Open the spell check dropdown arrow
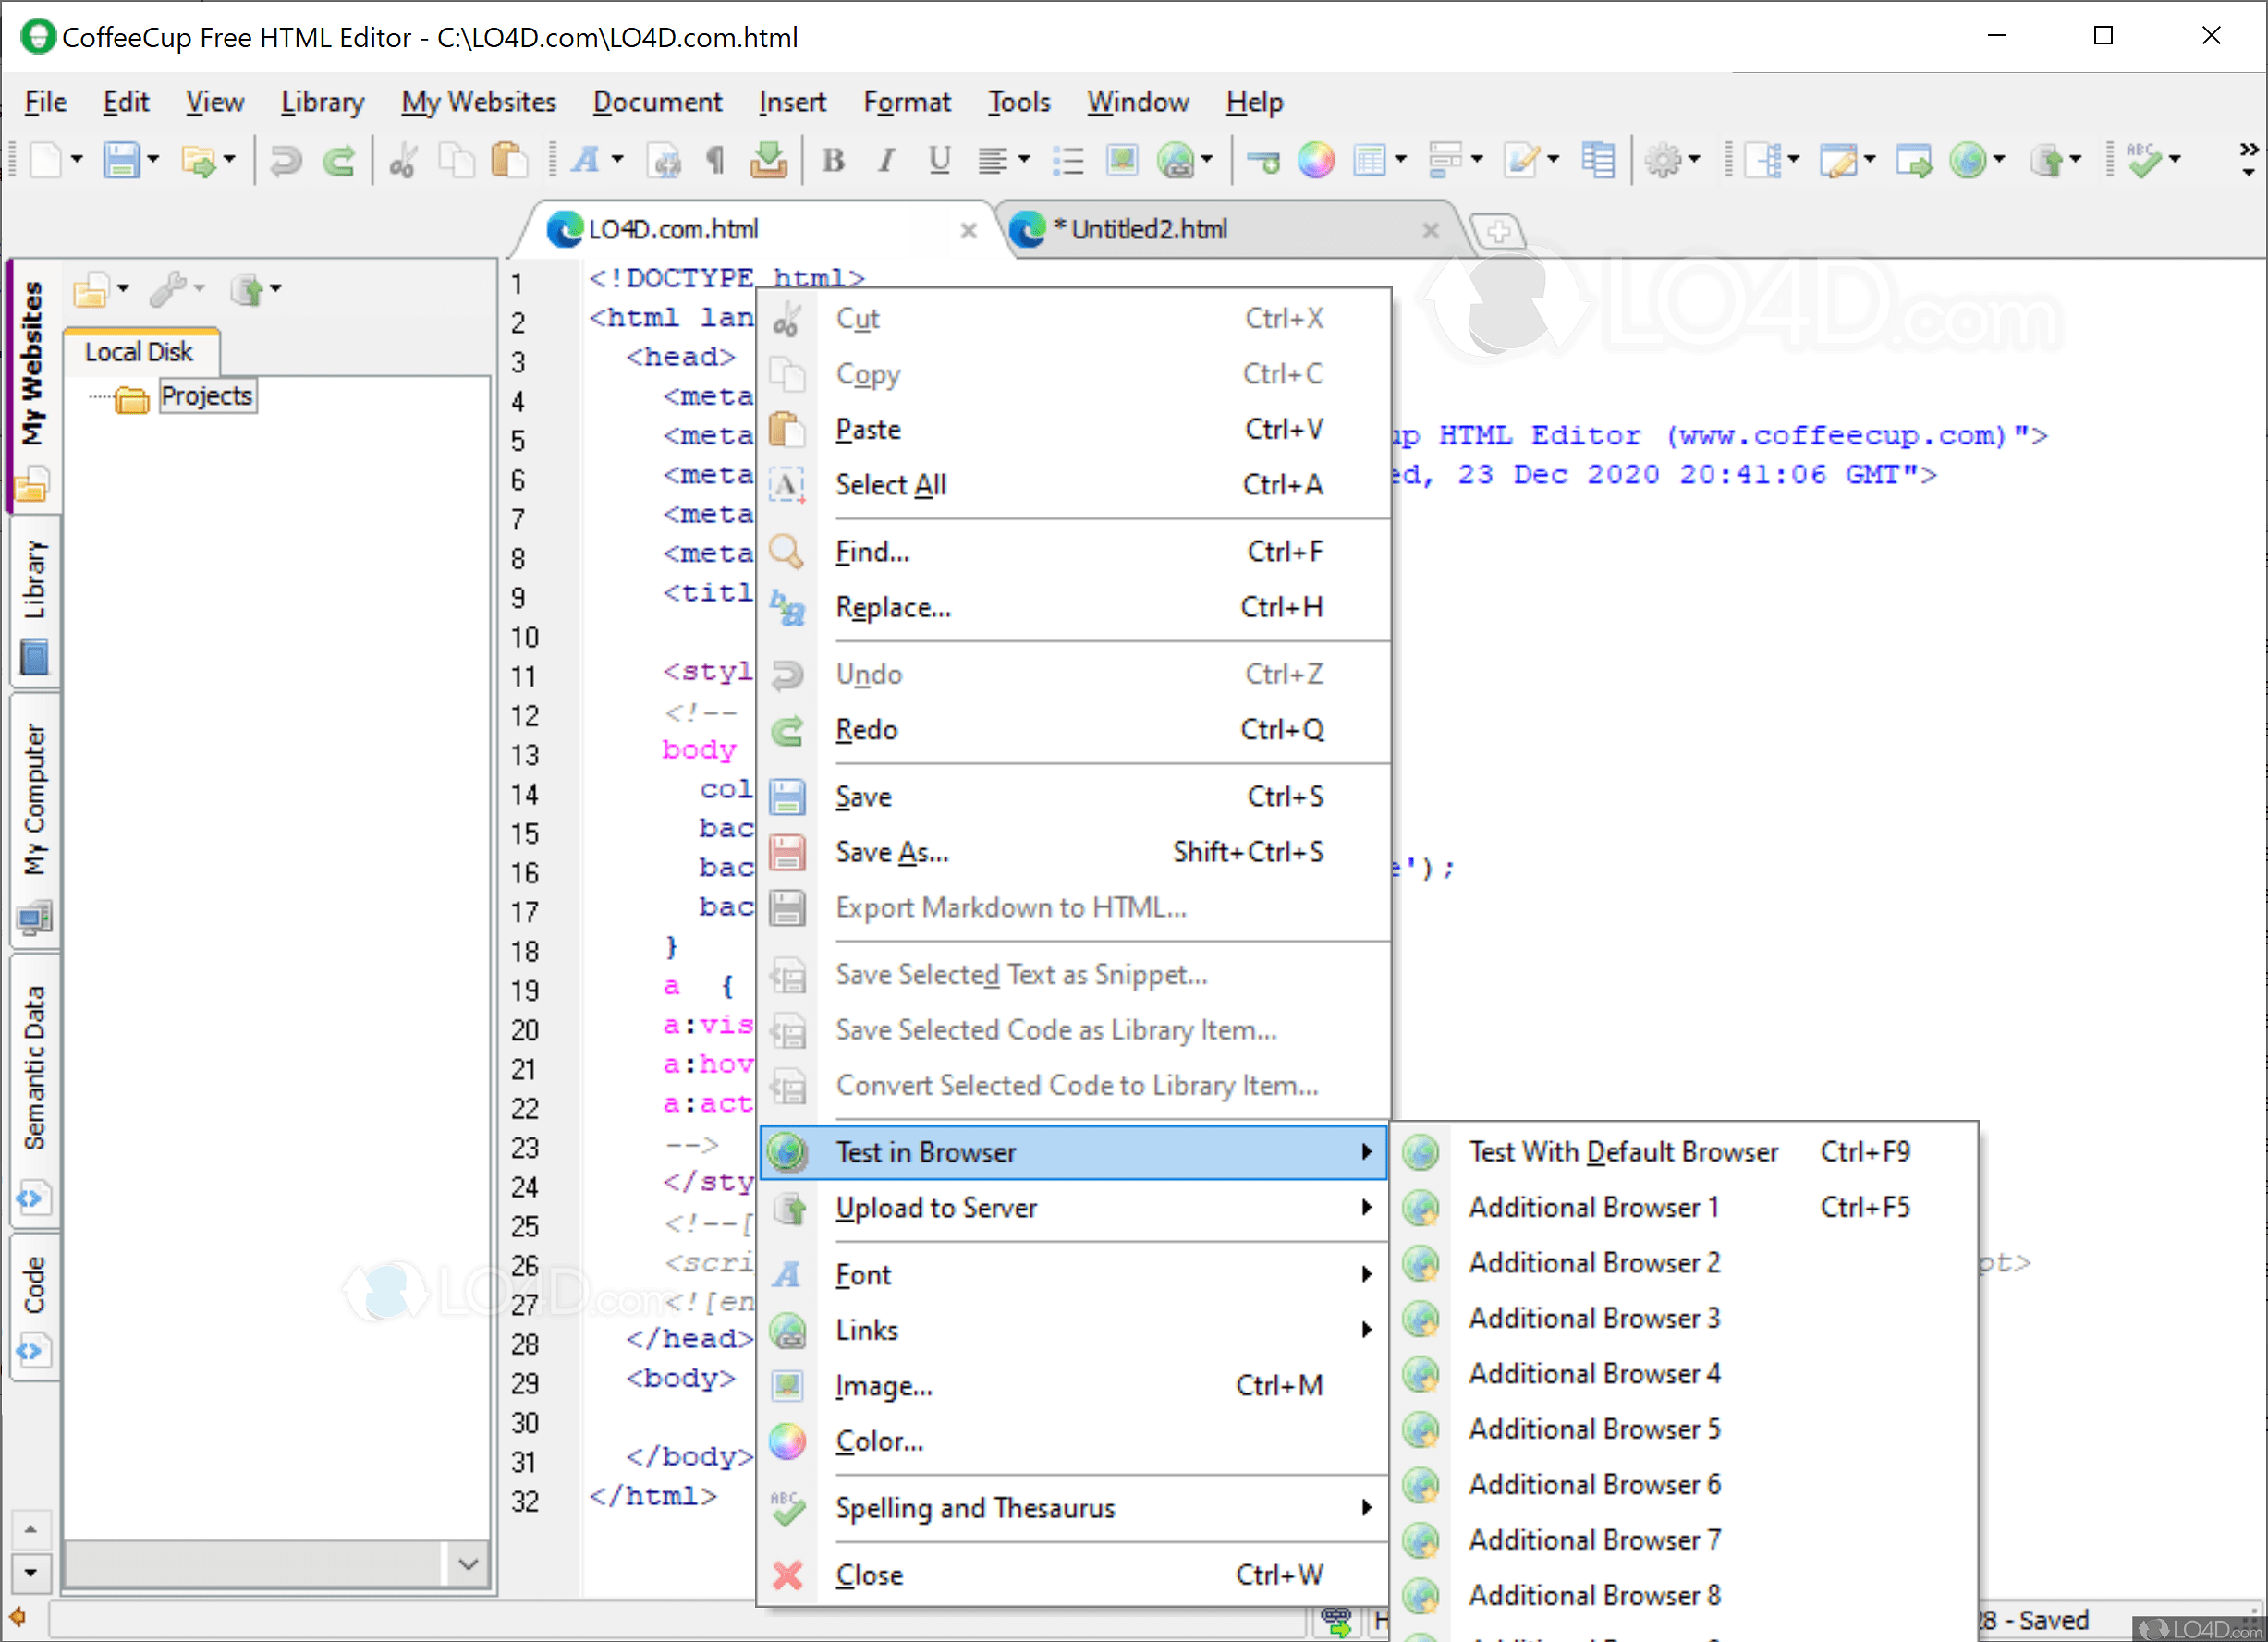This screenshot has width=2268, height=1642. pyautogui.click(x=2175, y=160)
